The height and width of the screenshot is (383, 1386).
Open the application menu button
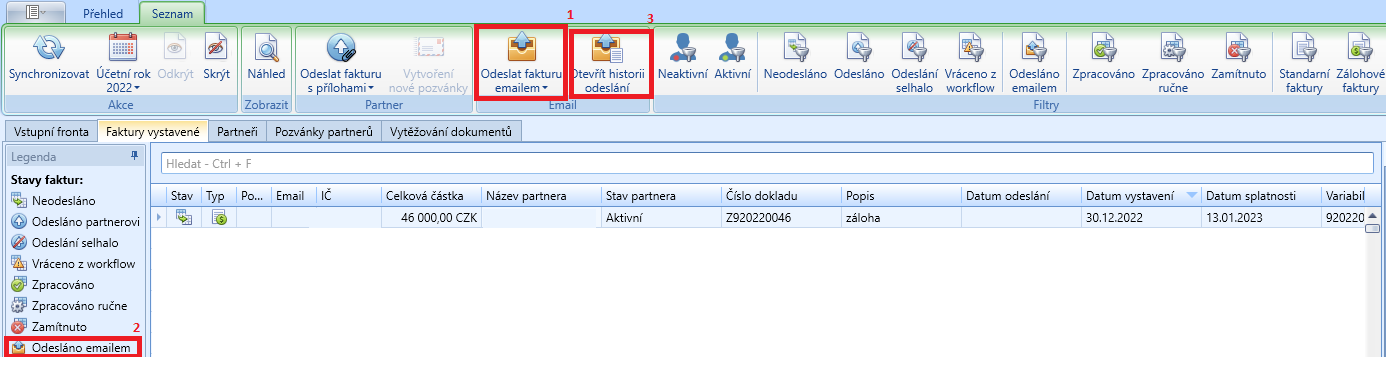pyautogui.click(x=36, y=12)
